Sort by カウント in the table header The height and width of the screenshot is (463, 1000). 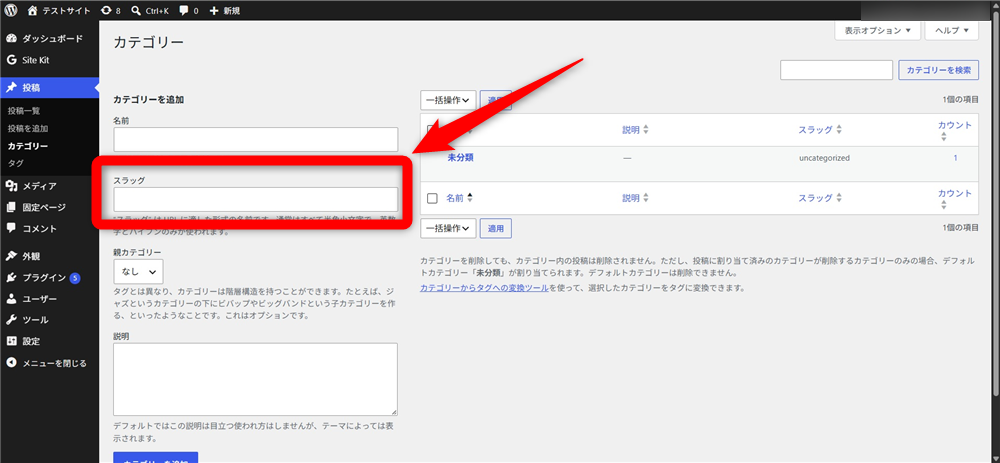955,129
